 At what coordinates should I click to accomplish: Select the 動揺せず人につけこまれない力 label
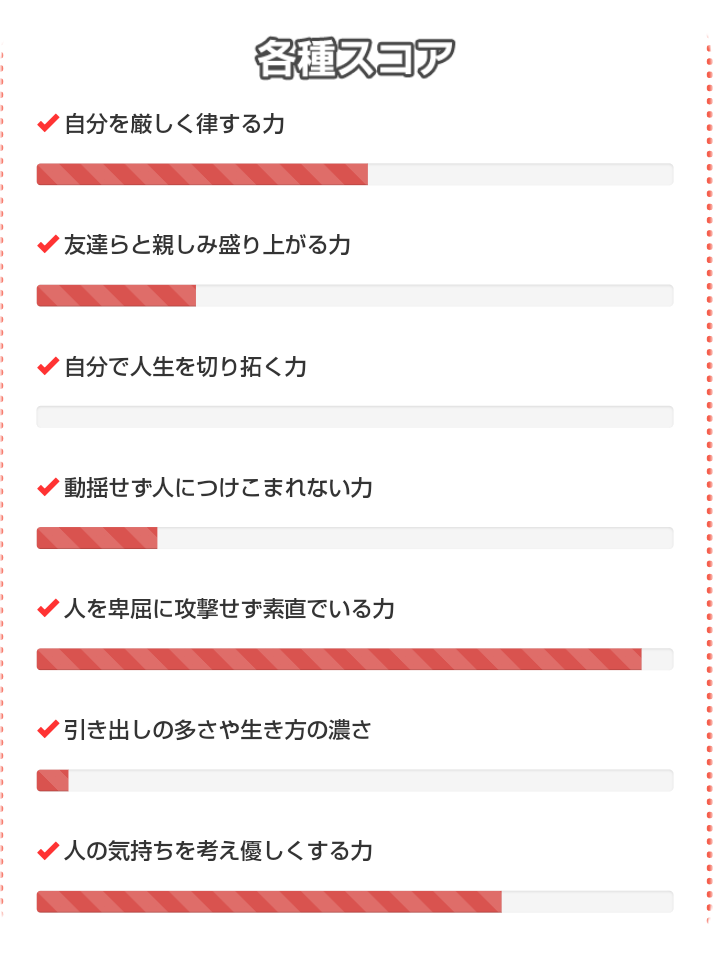218,488
